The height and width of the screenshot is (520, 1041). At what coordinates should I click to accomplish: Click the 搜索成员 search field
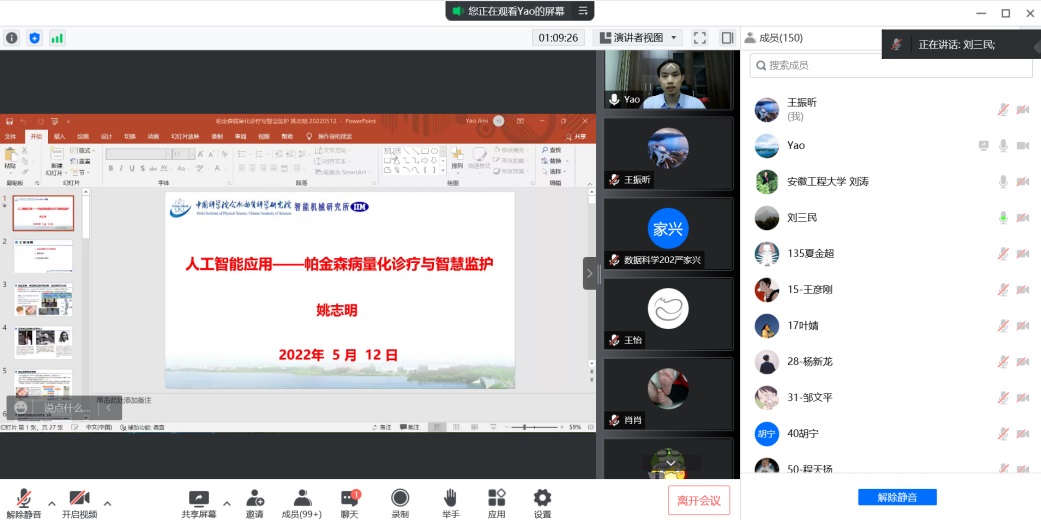[890, 65]
